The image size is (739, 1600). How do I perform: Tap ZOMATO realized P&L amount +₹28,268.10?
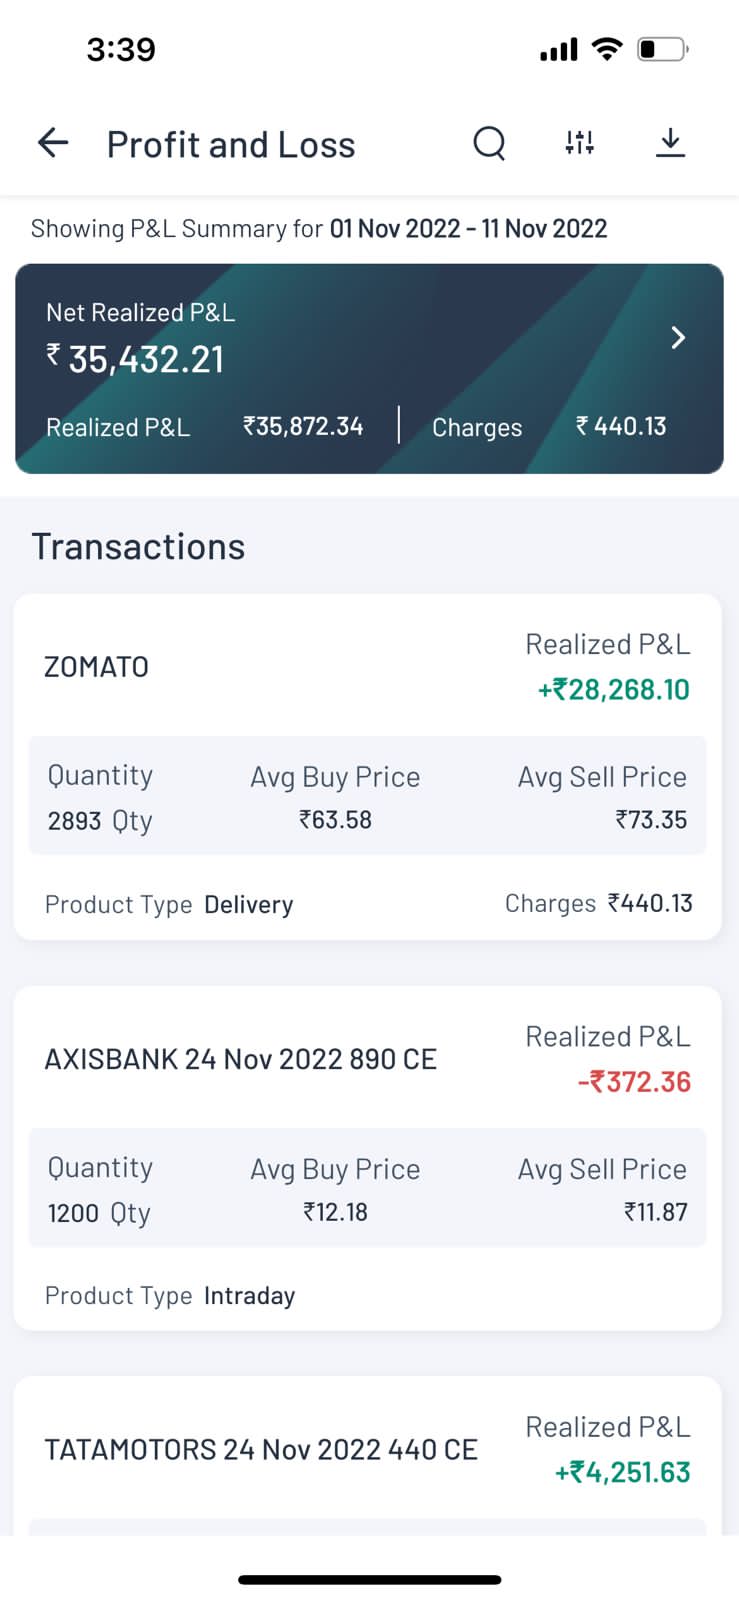[614, 690]
